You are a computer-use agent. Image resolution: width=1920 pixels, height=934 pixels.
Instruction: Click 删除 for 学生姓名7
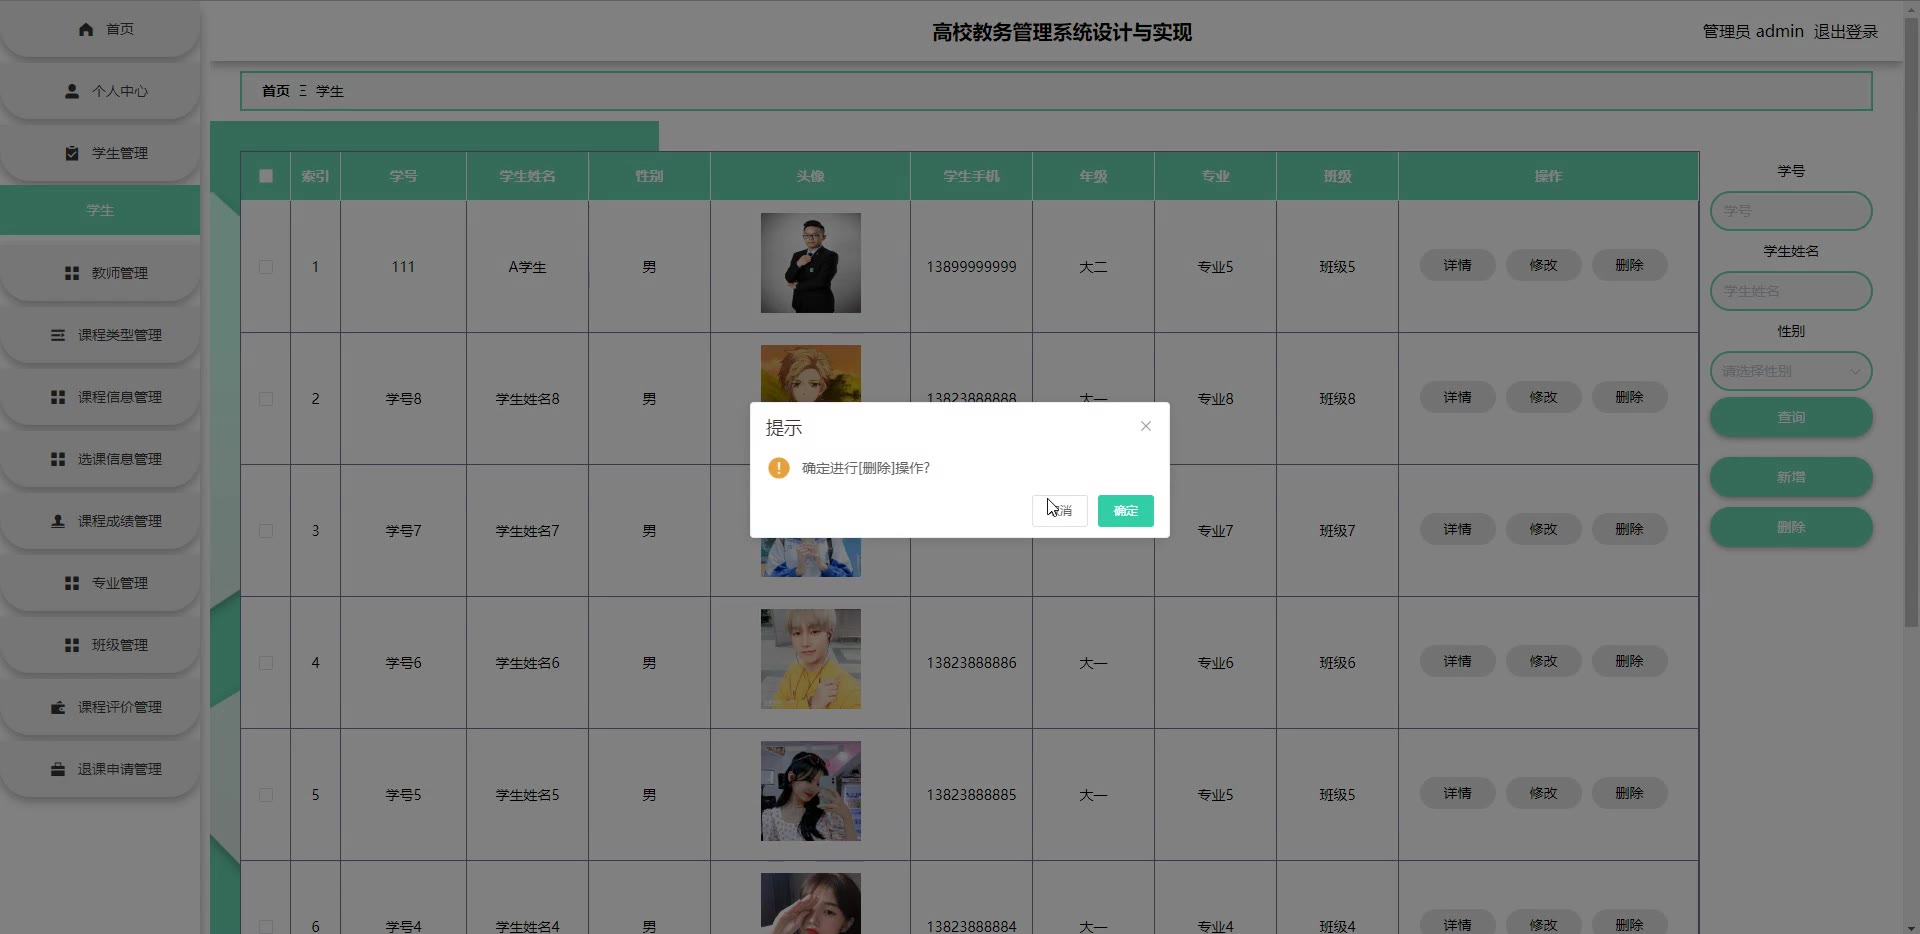1630,529
